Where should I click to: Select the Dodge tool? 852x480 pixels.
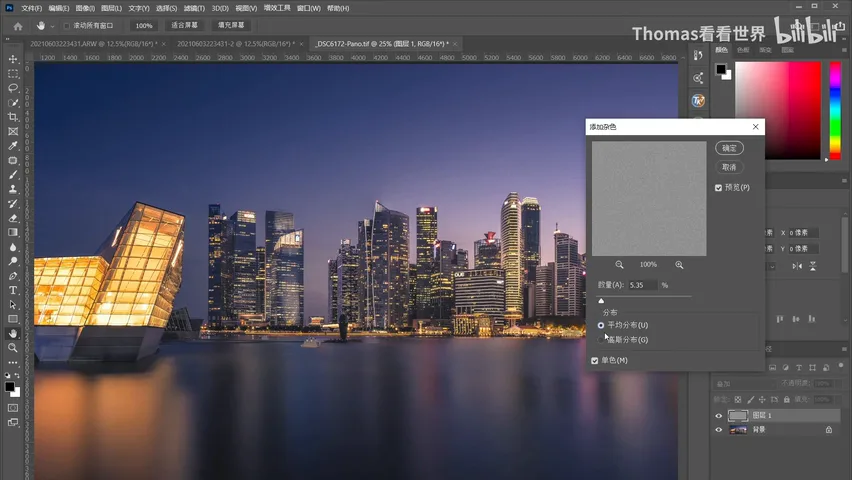tap(13, 261)
